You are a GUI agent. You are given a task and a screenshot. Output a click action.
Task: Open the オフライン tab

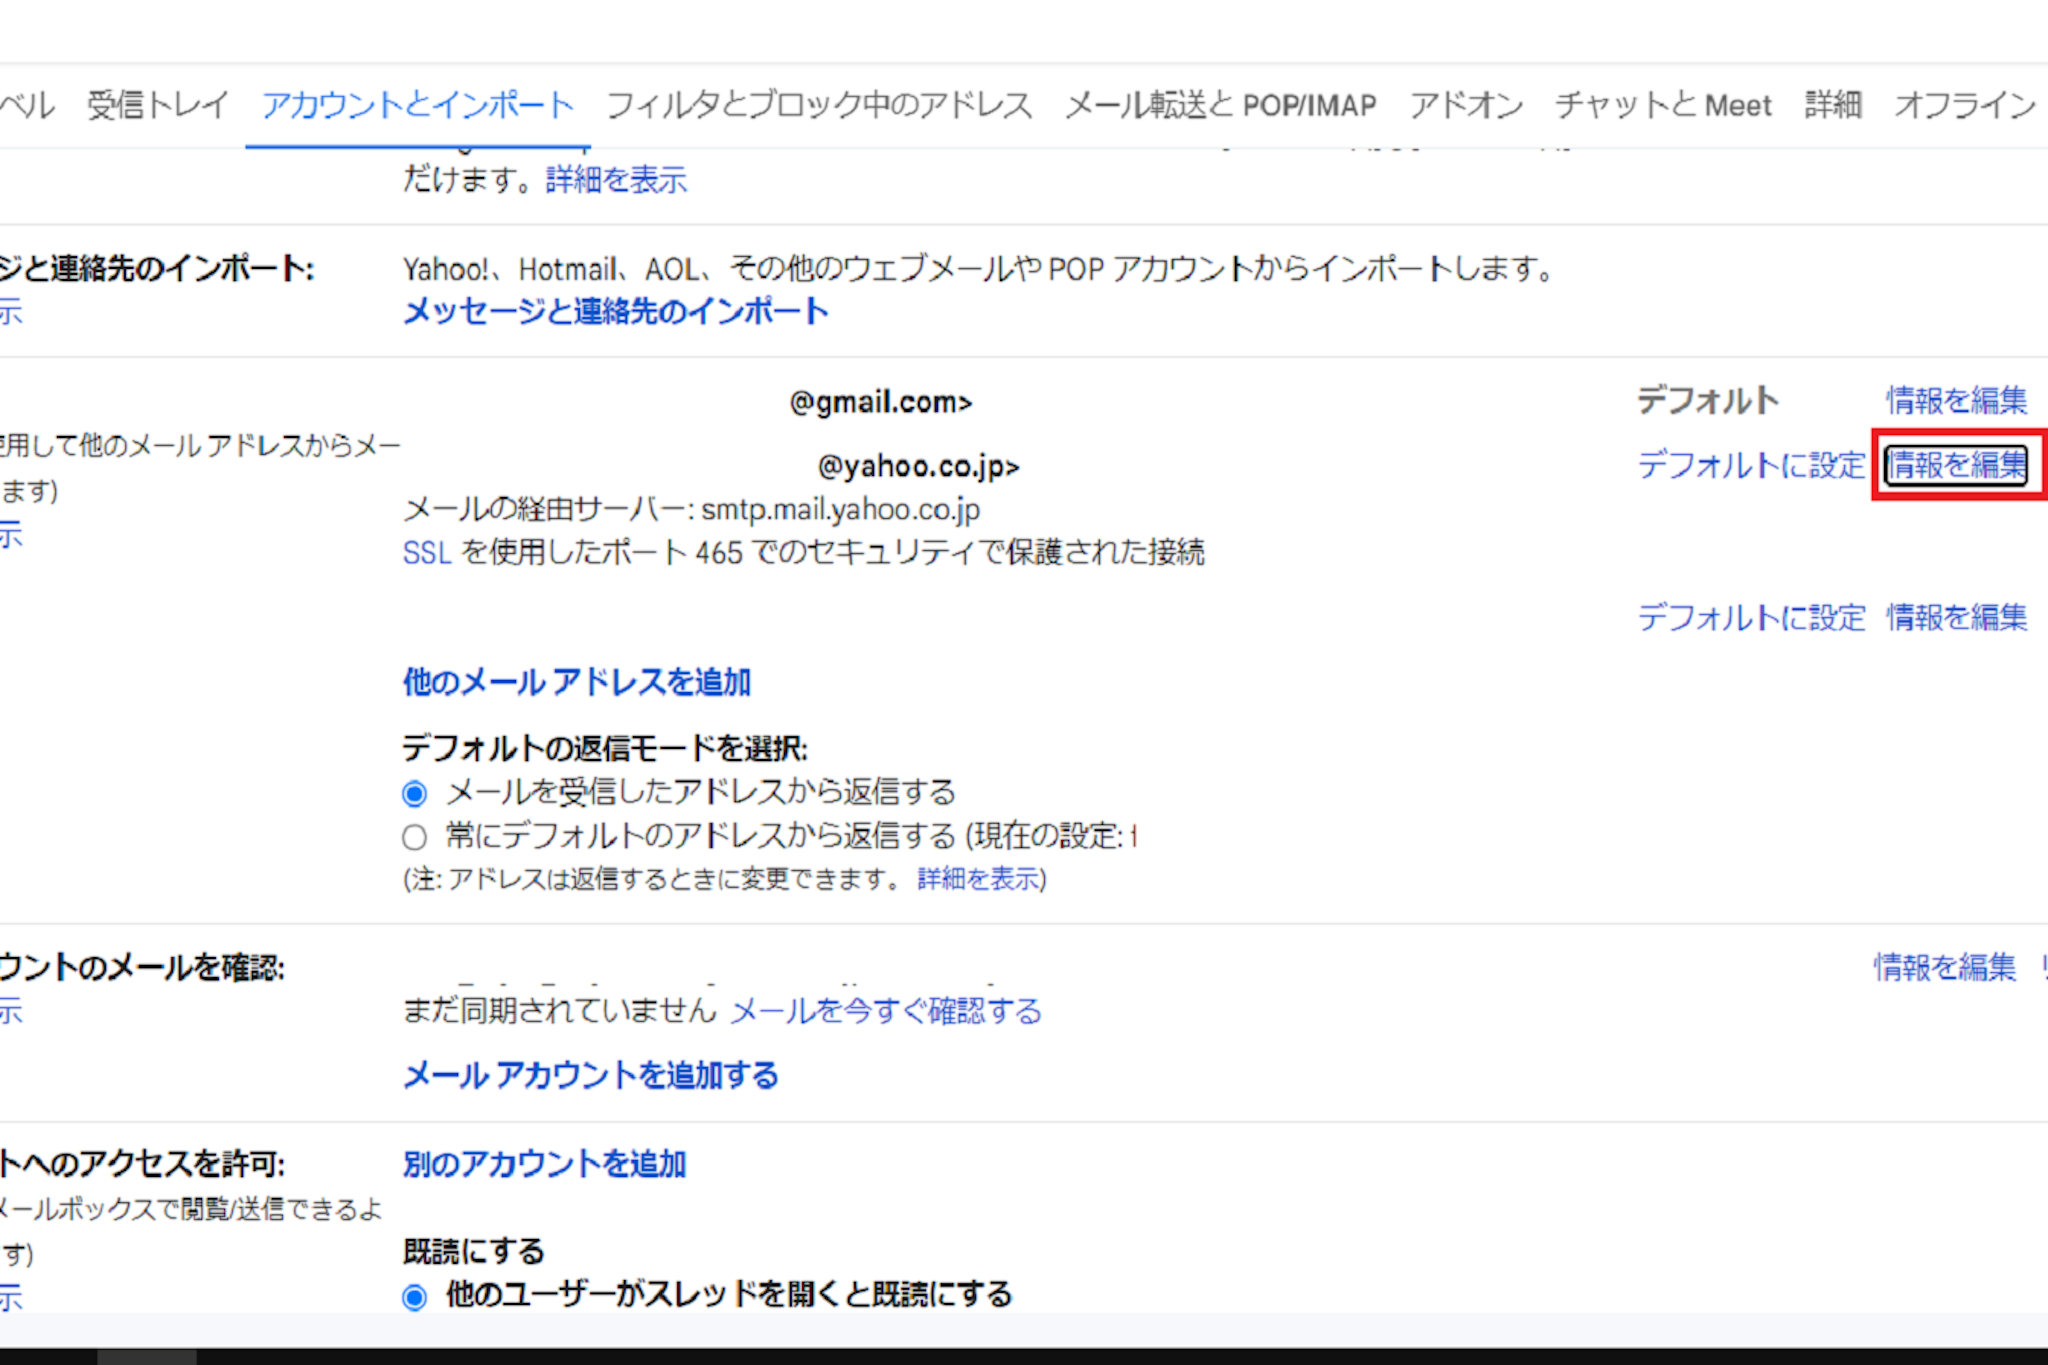[x=1964, y=105]
